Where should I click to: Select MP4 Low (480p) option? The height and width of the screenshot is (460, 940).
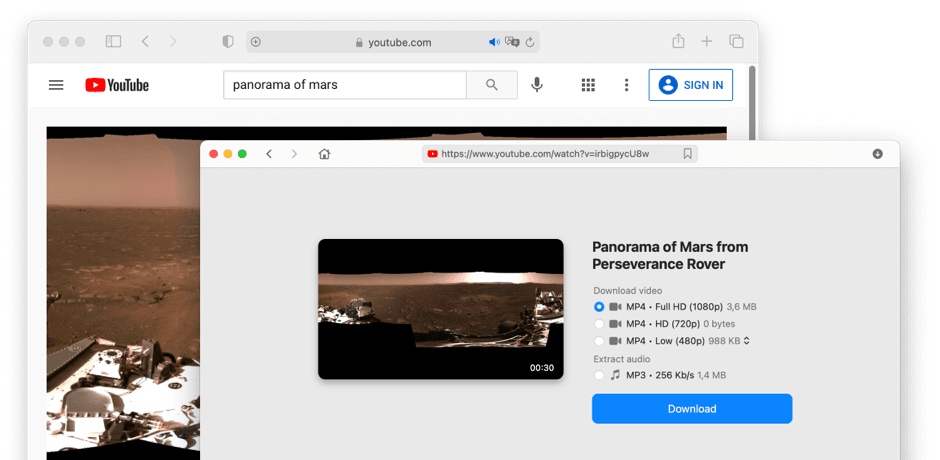click(599, 341)
